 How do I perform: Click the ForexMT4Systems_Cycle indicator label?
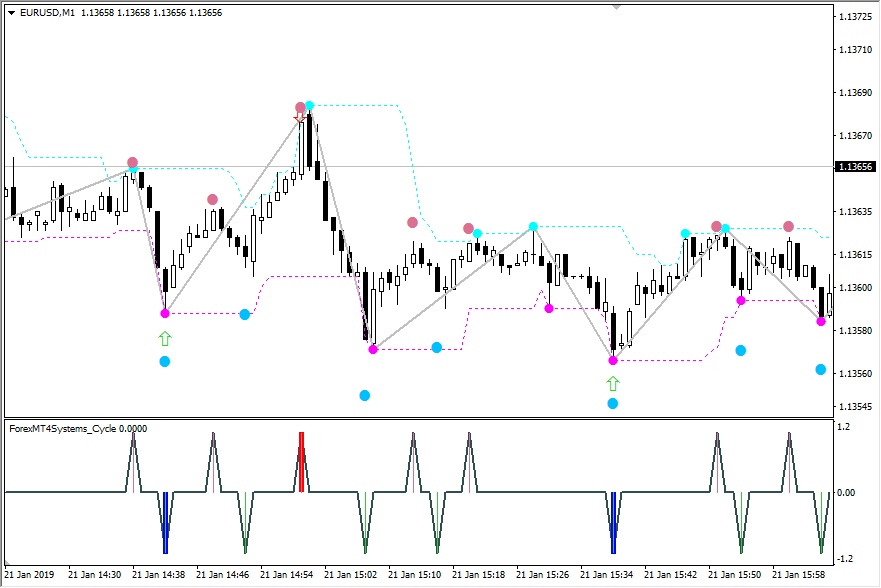click(77, 428)
